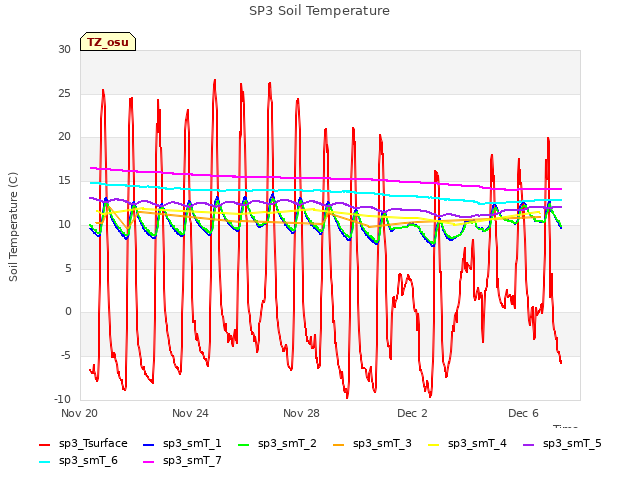Click the purple sp3_smT_5 legend swatch
640x480 pixels.
(529, 444)
